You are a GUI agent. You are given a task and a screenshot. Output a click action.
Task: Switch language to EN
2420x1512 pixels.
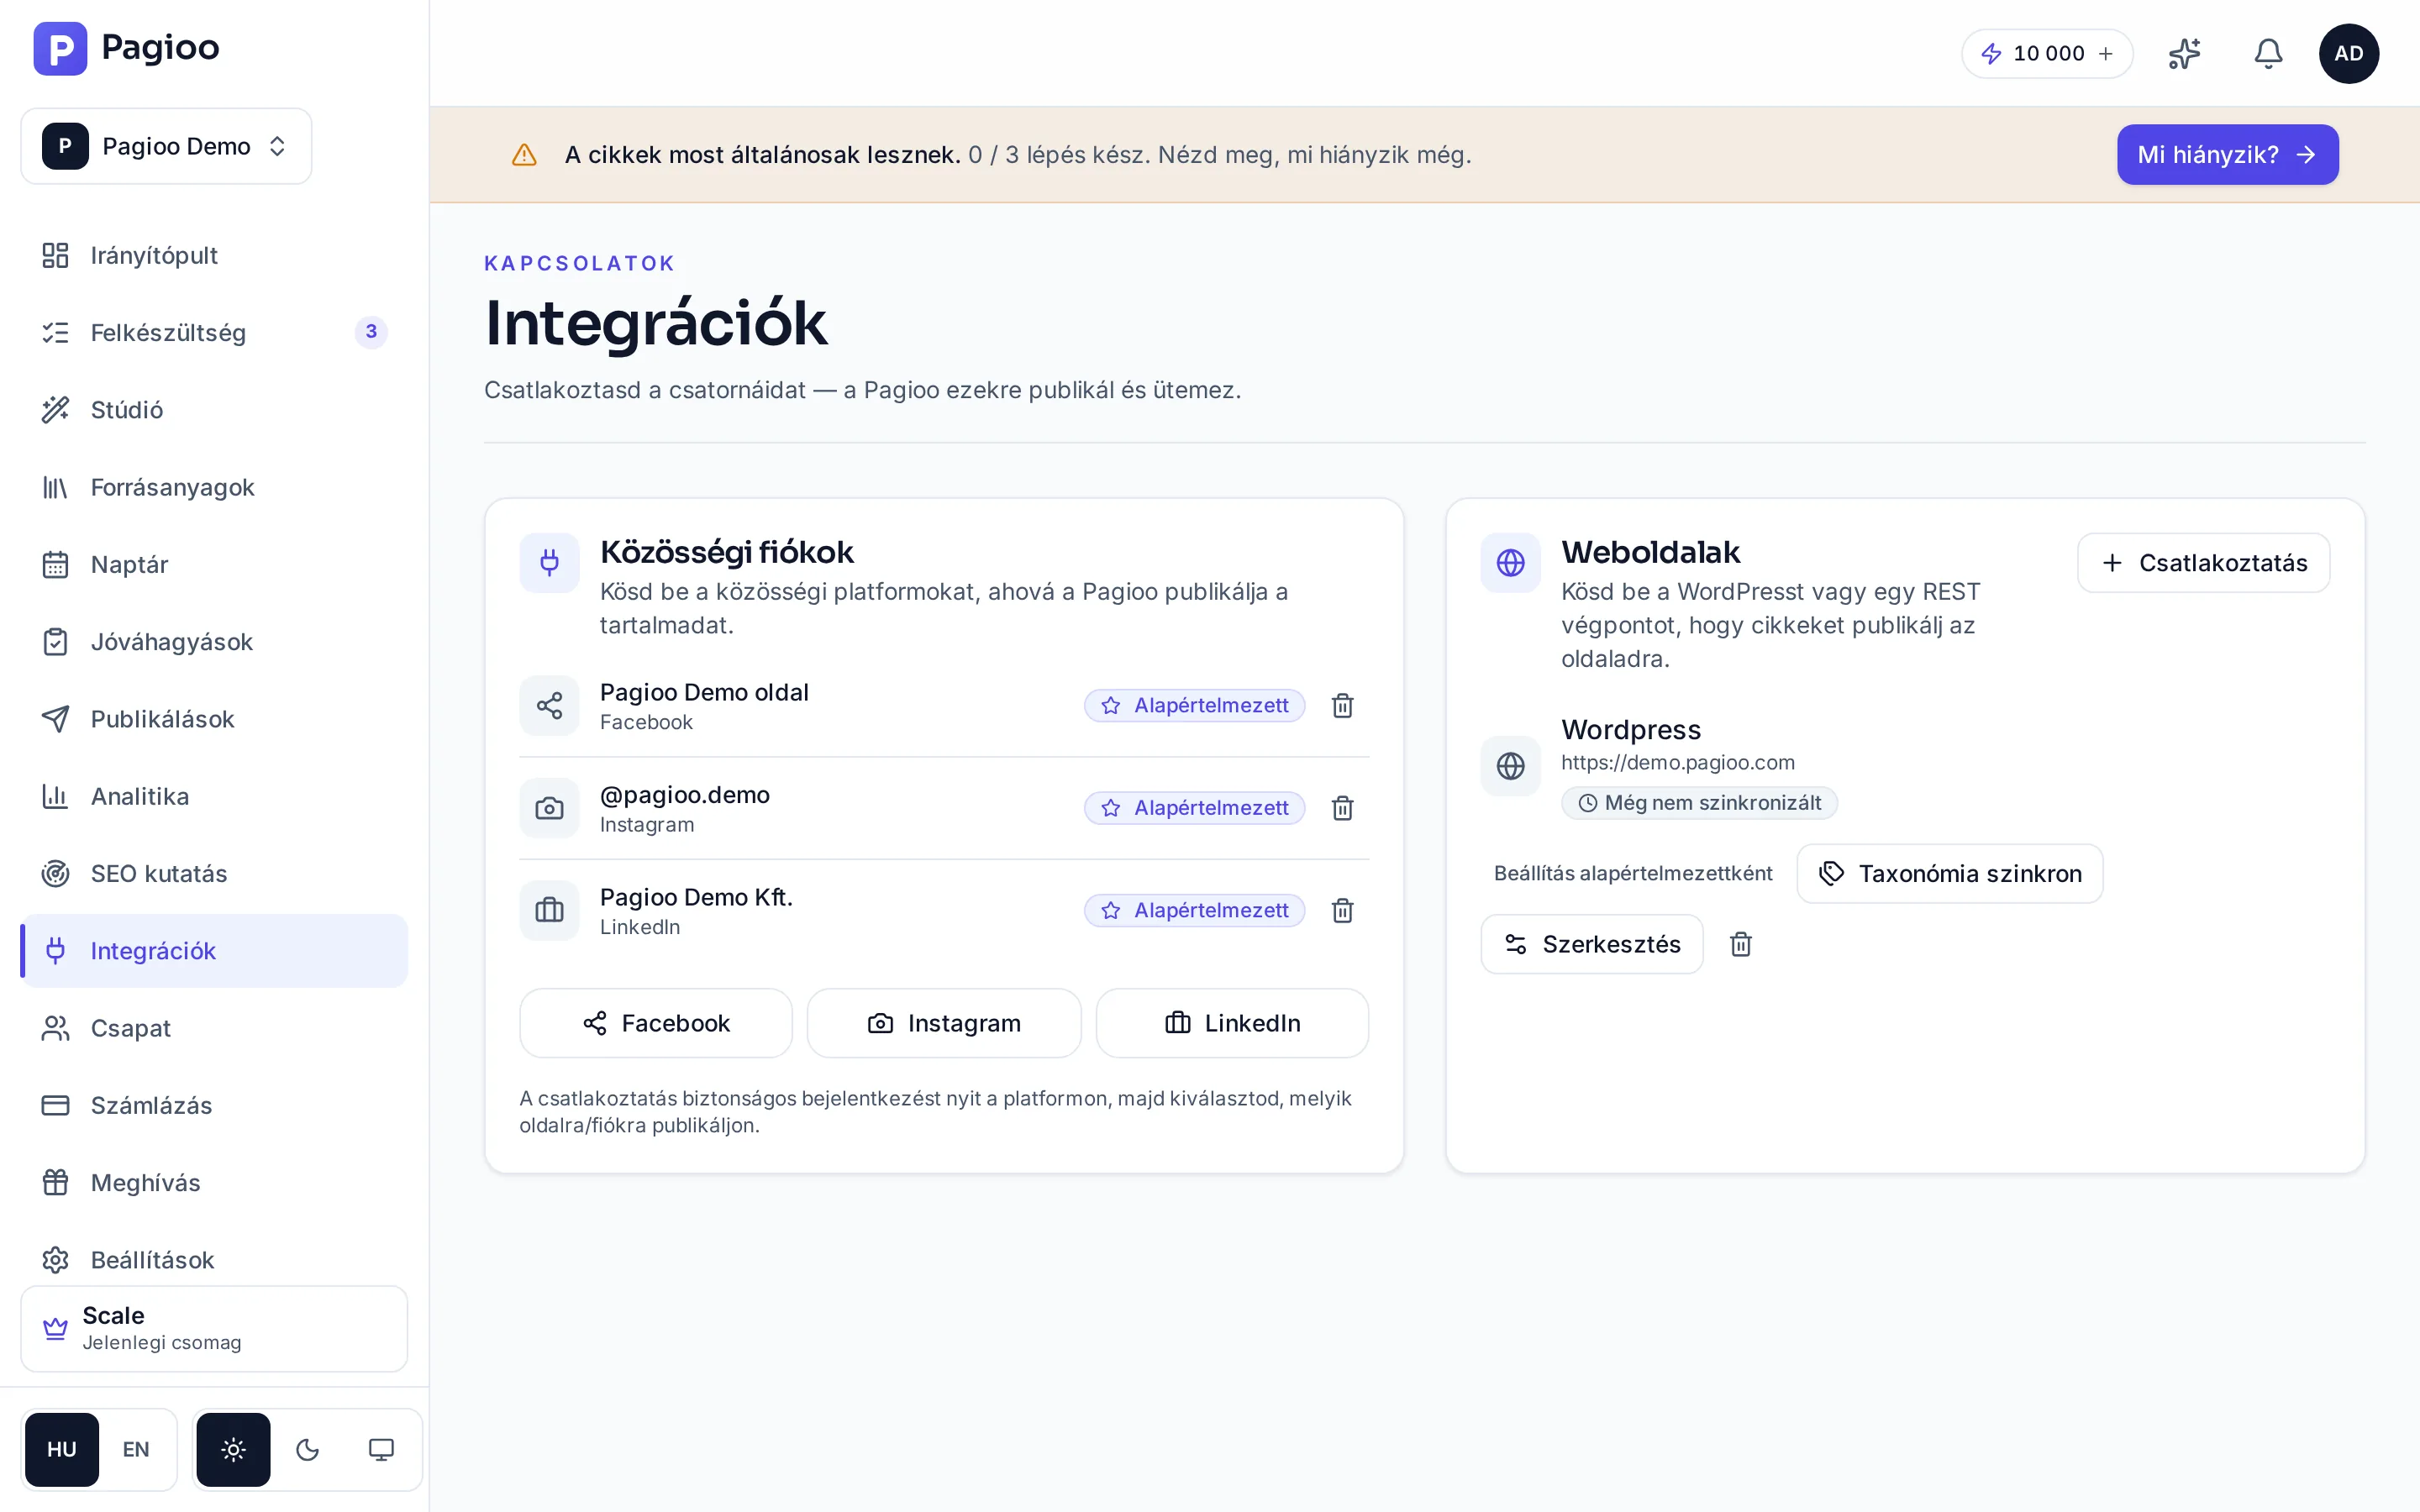click(x=136, y=1450)
